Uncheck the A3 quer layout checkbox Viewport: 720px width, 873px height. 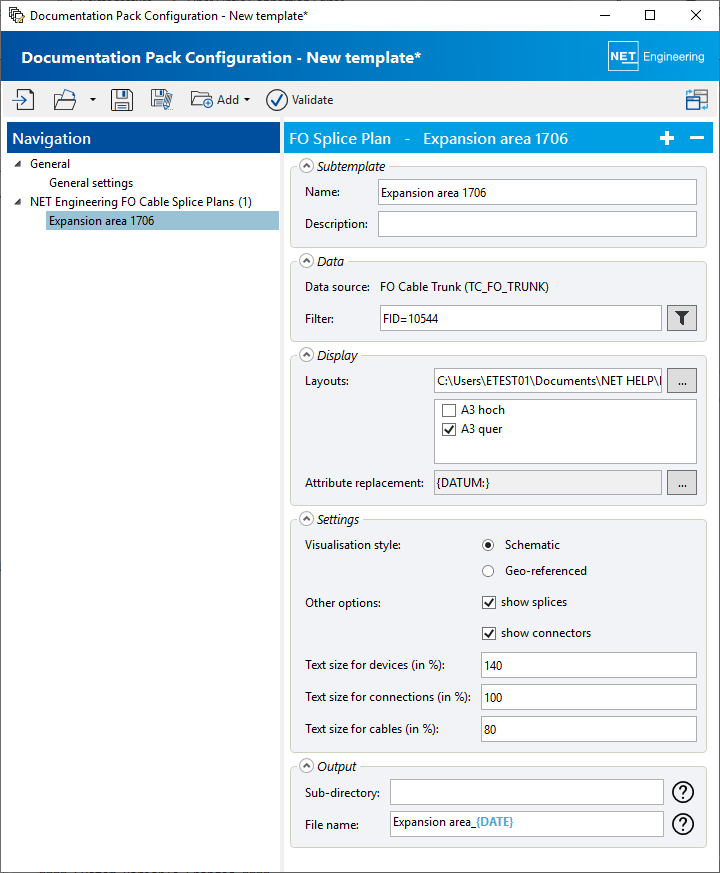(x=449, y=429)
